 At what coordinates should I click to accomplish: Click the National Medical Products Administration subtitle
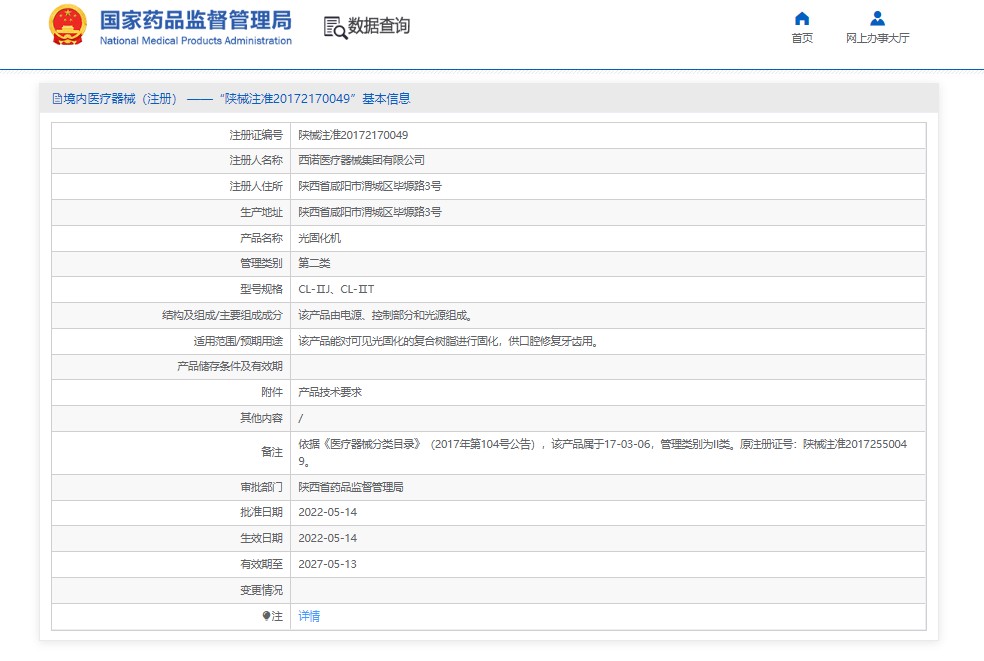196,41
